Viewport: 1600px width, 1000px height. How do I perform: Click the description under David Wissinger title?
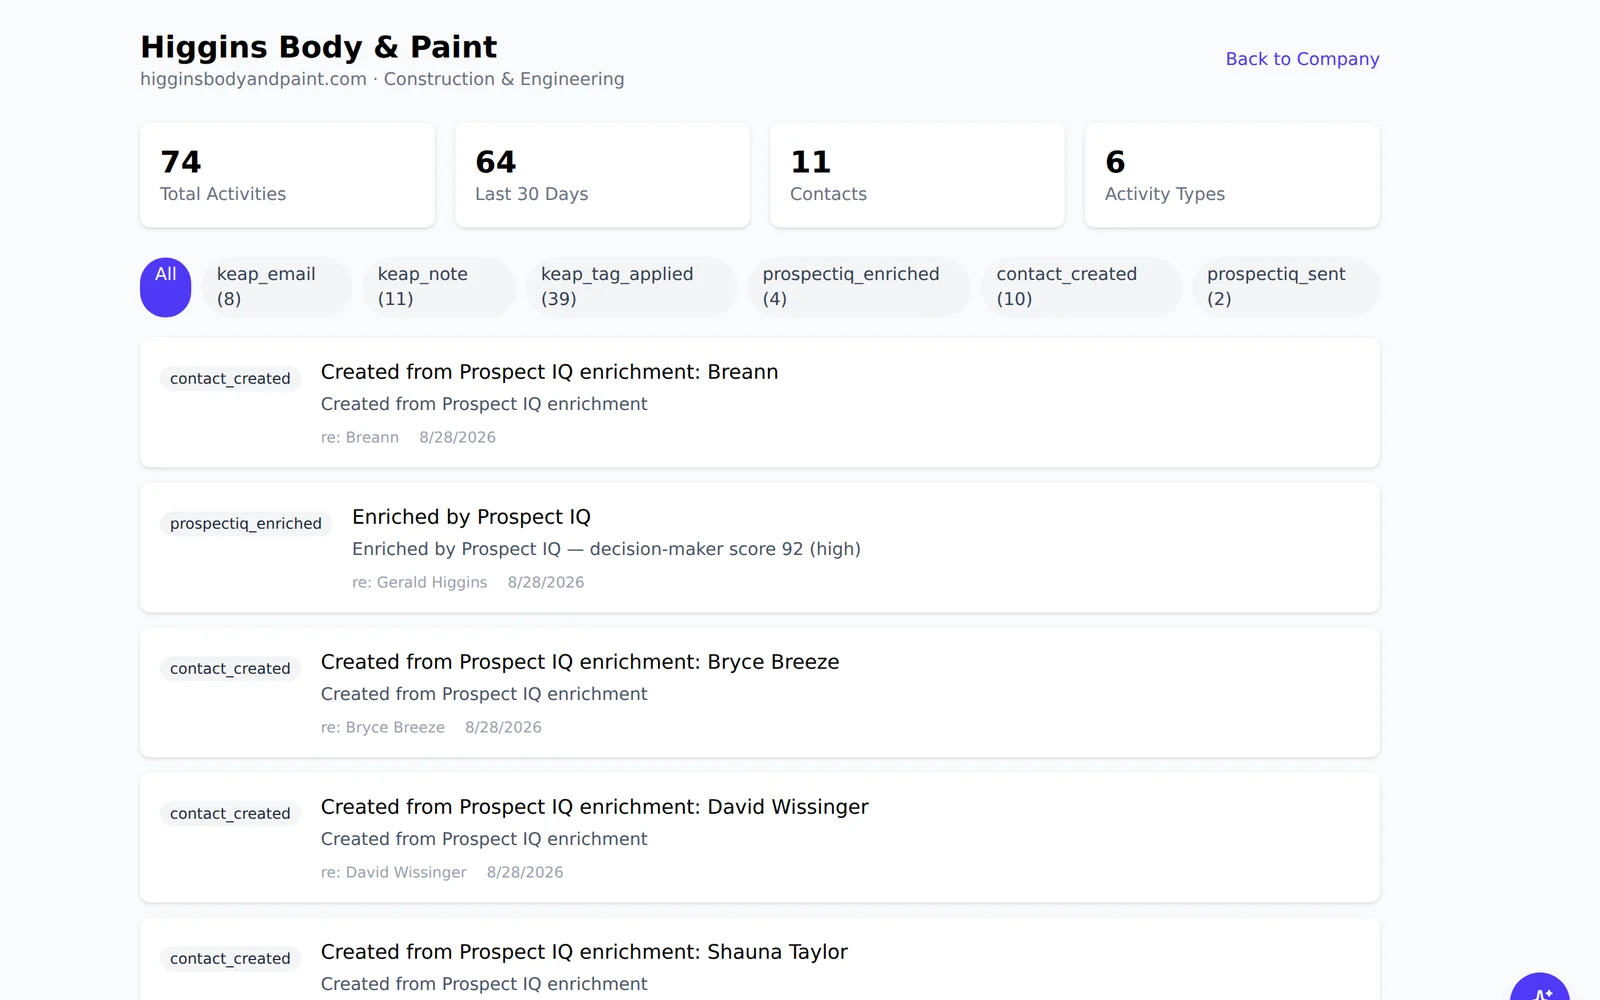coord(484,839)
